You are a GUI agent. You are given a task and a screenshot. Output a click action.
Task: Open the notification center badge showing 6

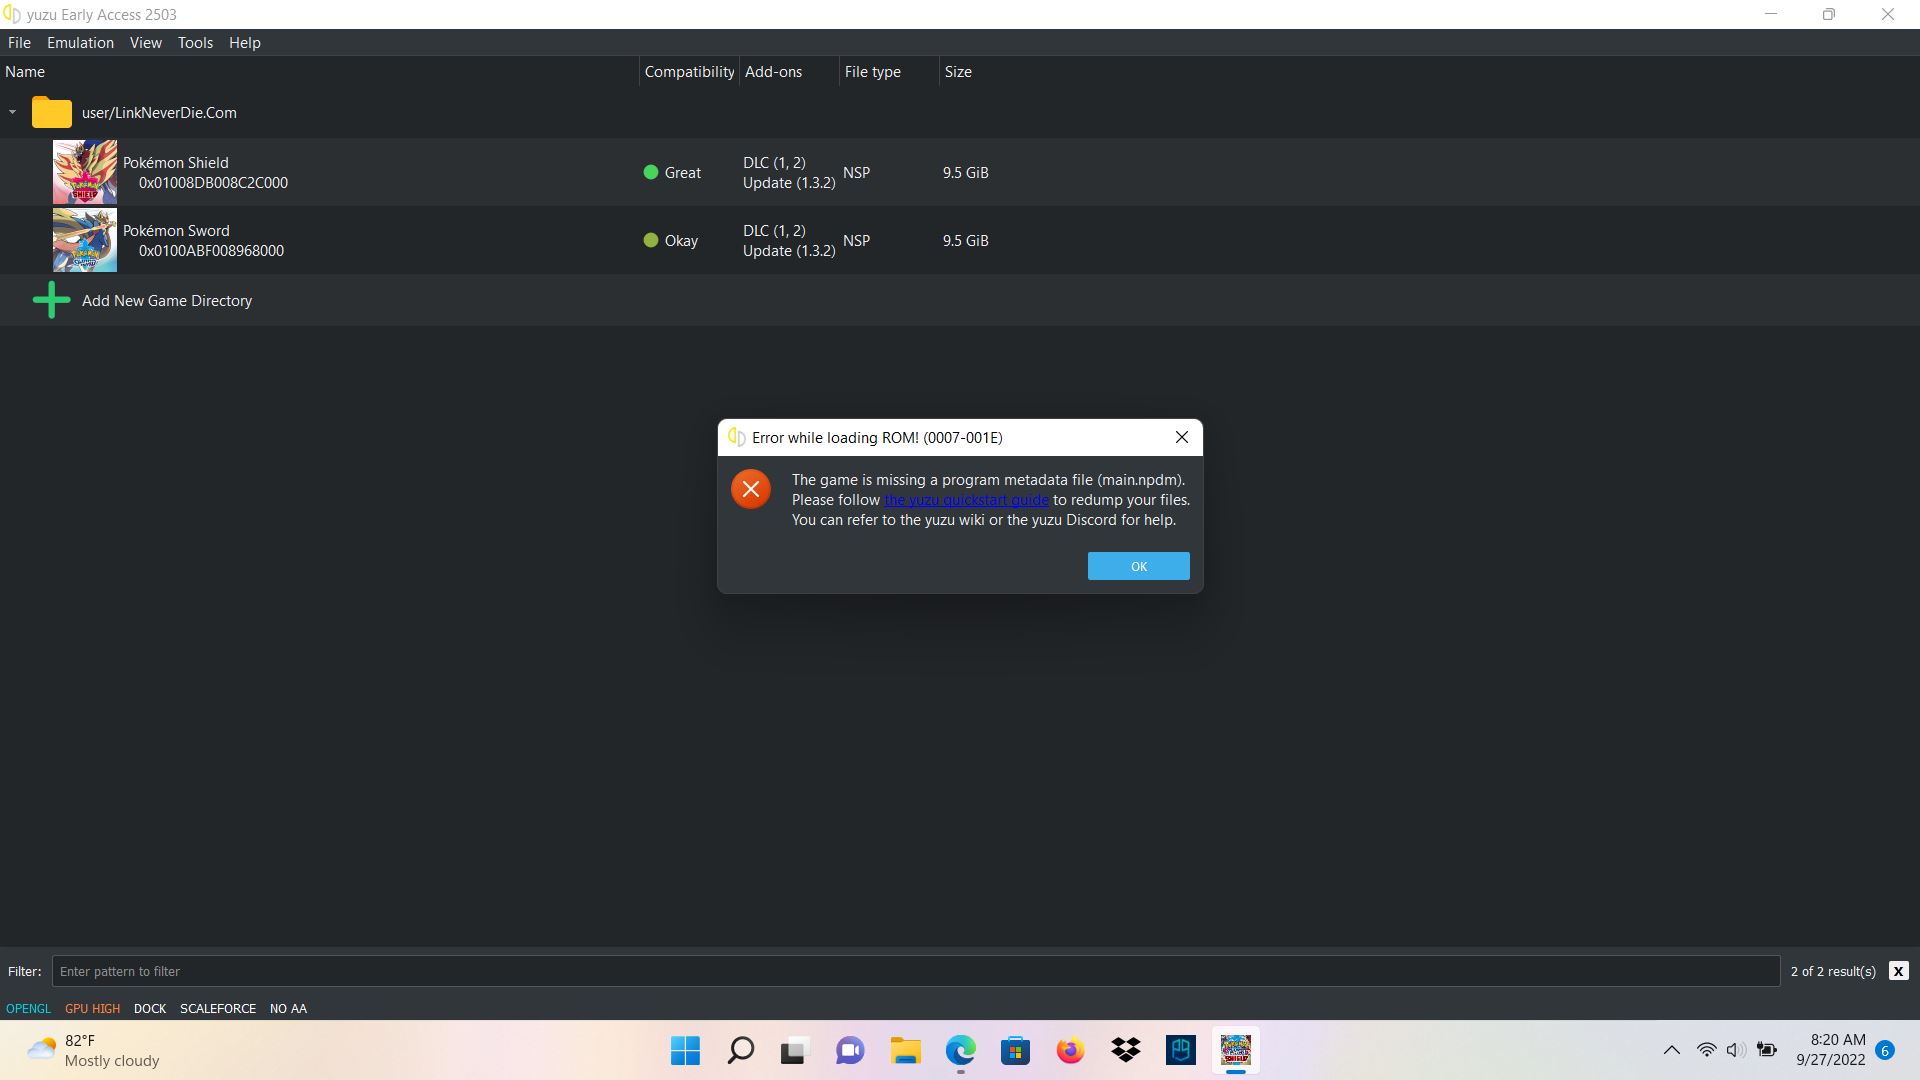(x=1885, y=1050)
